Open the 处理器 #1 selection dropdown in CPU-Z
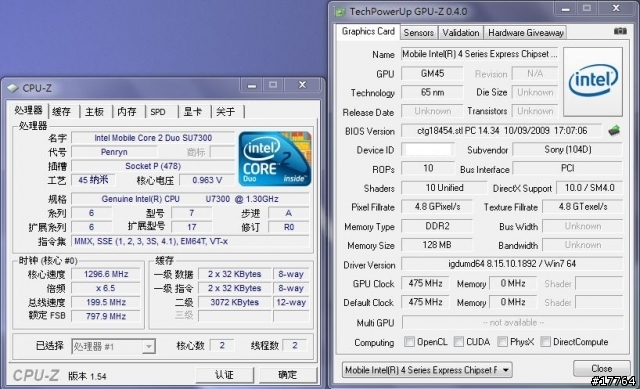This screenshot has width=640, height=389. click(x=113, y=347)
